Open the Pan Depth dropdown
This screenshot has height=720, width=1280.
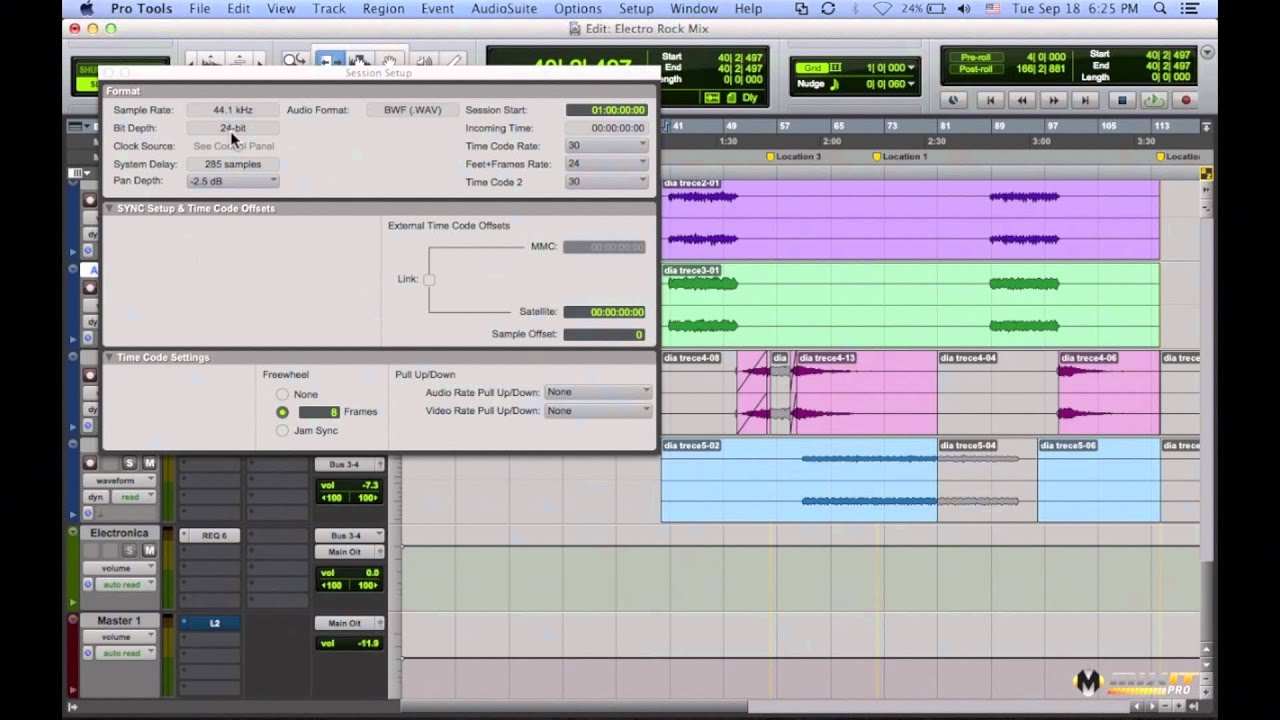(x=233, y=181)
